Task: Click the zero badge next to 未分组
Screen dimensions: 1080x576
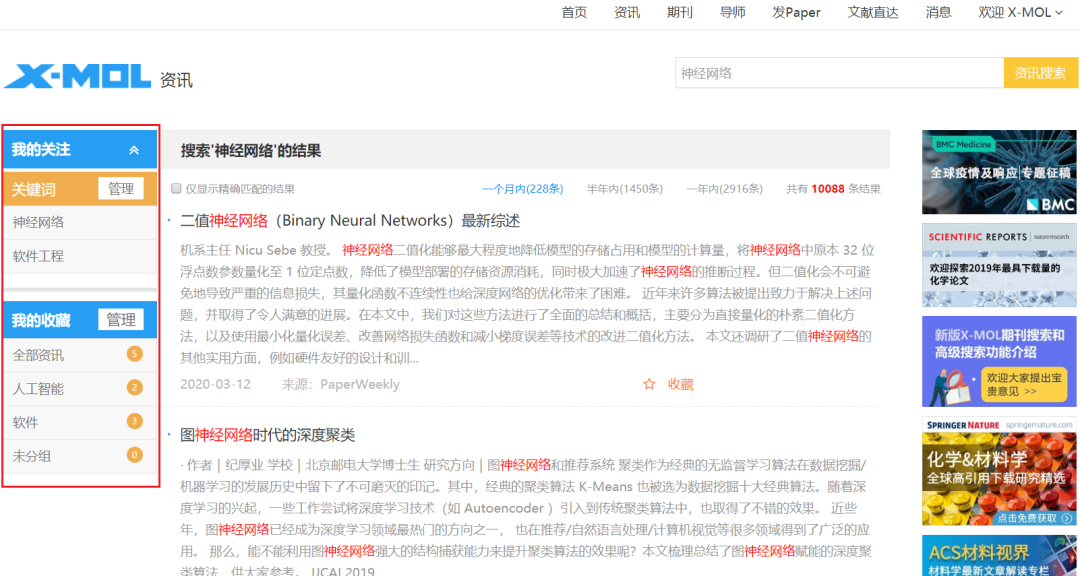Action: [x=134, y=456]
